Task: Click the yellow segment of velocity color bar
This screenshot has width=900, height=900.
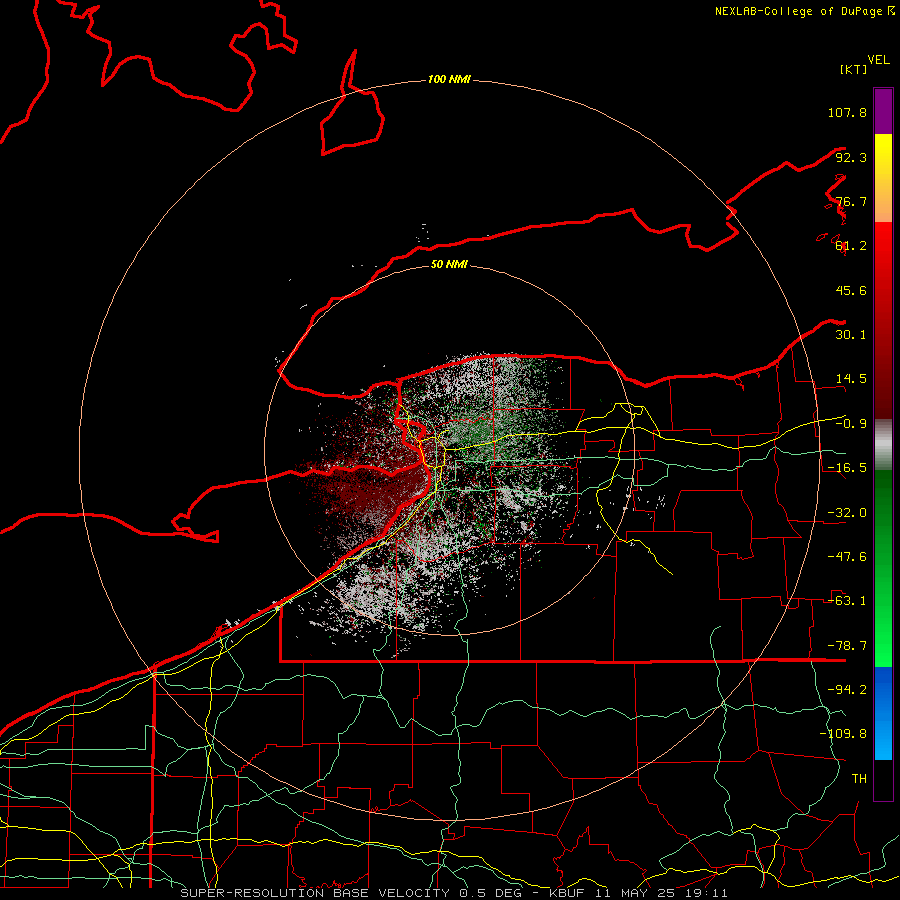Action: (x=883, y=178)
